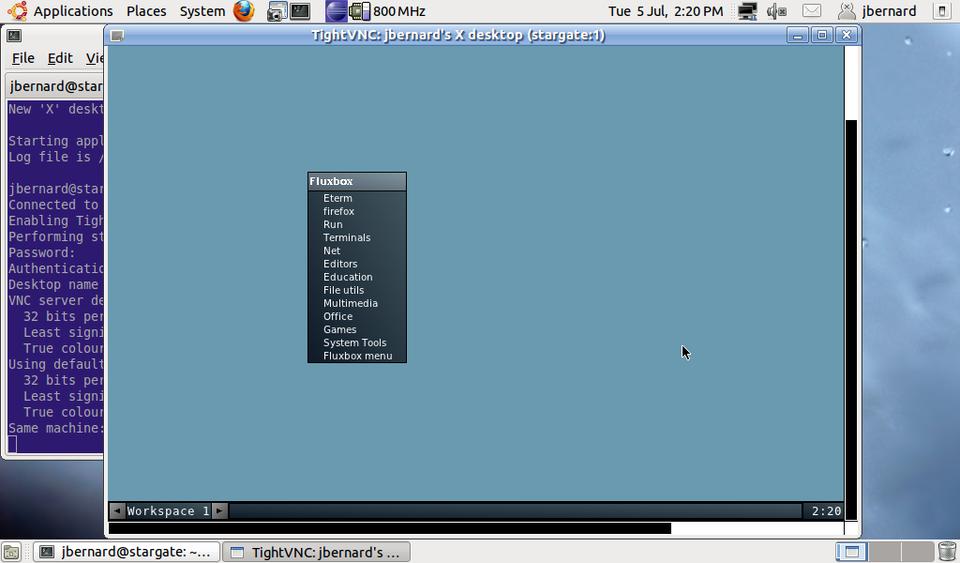Open the Places menu
The image size is (960, 563).
click(x=146, y=11)
